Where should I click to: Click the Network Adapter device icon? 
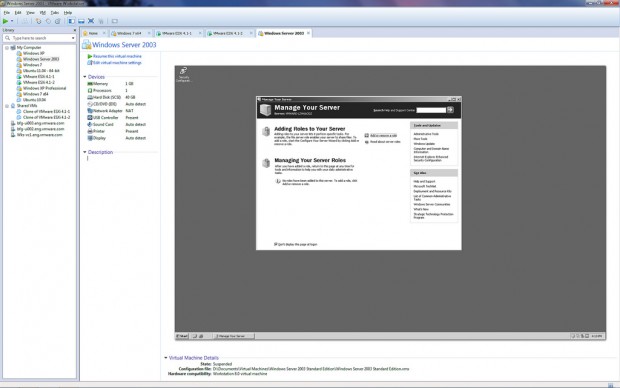tap(90, 111)
